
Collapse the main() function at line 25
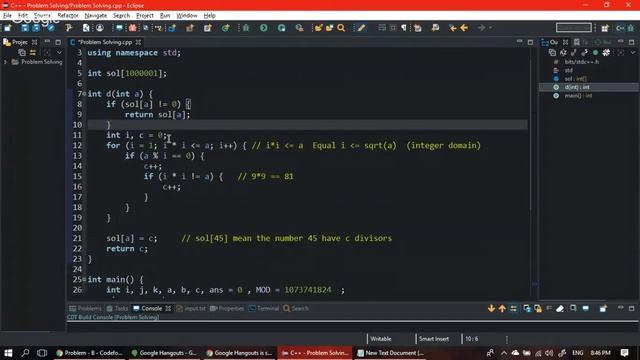click(84, 280)
